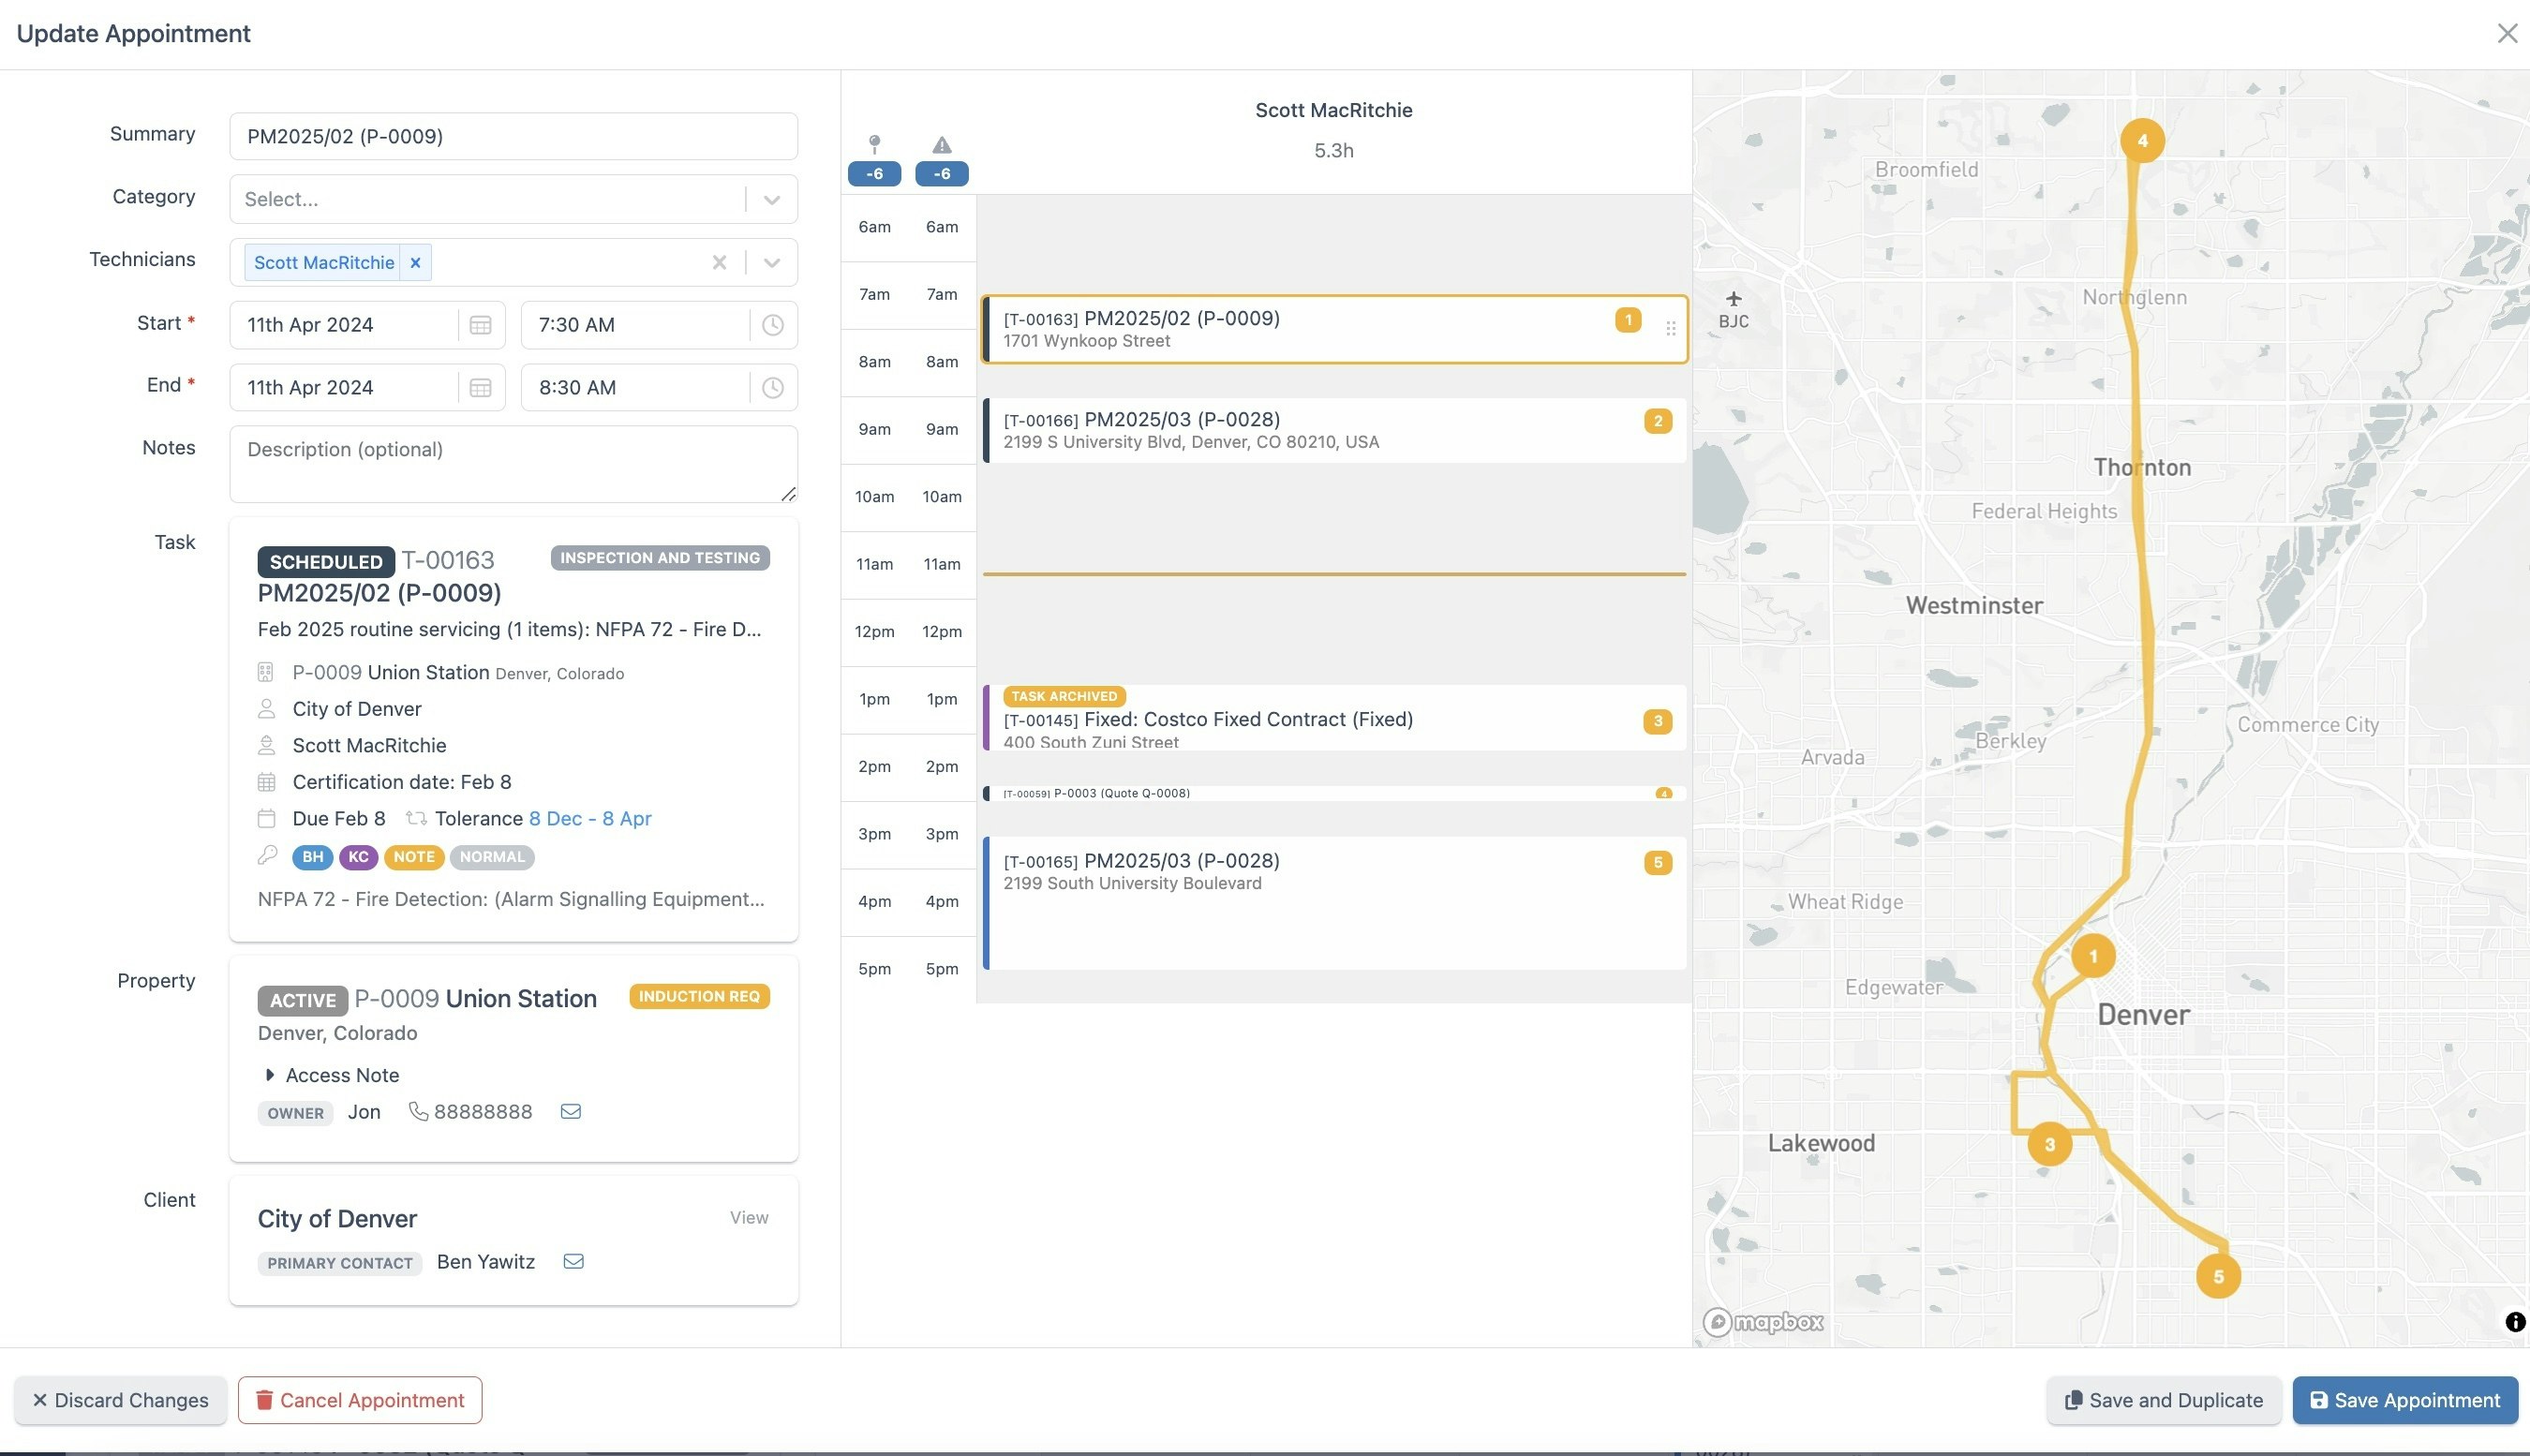Screen dimensions: 2530x1456
Task: Click Discard Changes button
Action: tap(120, 1400)
